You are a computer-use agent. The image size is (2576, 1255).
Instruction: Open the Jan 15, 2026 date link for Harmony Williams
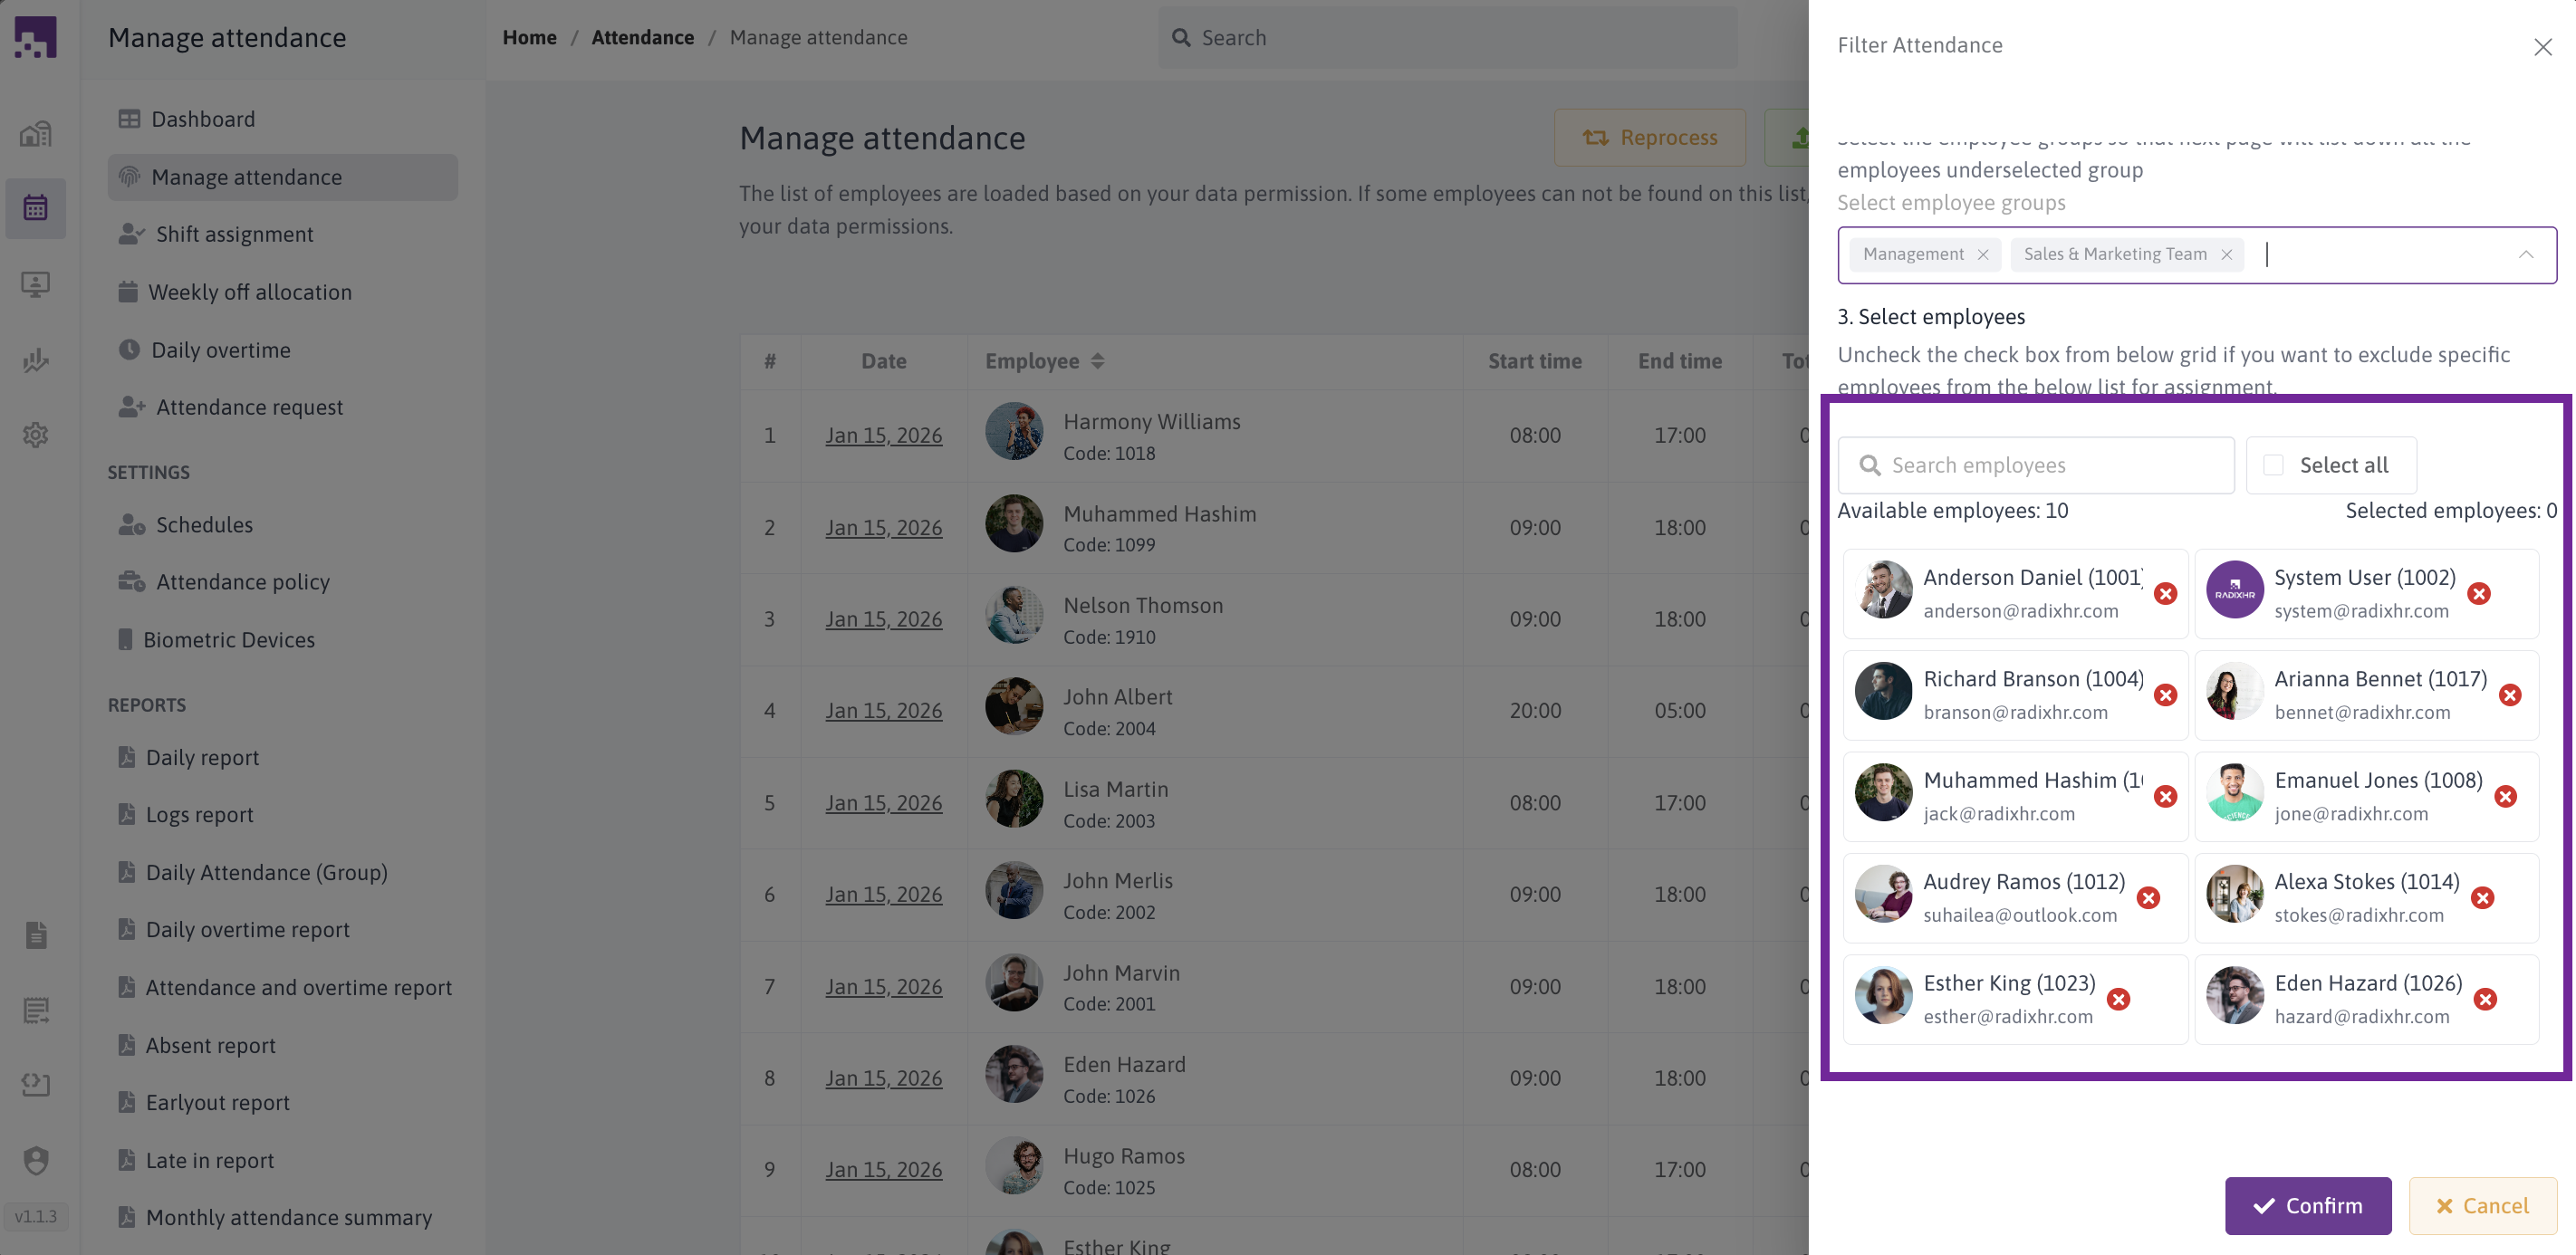(884, 435)
